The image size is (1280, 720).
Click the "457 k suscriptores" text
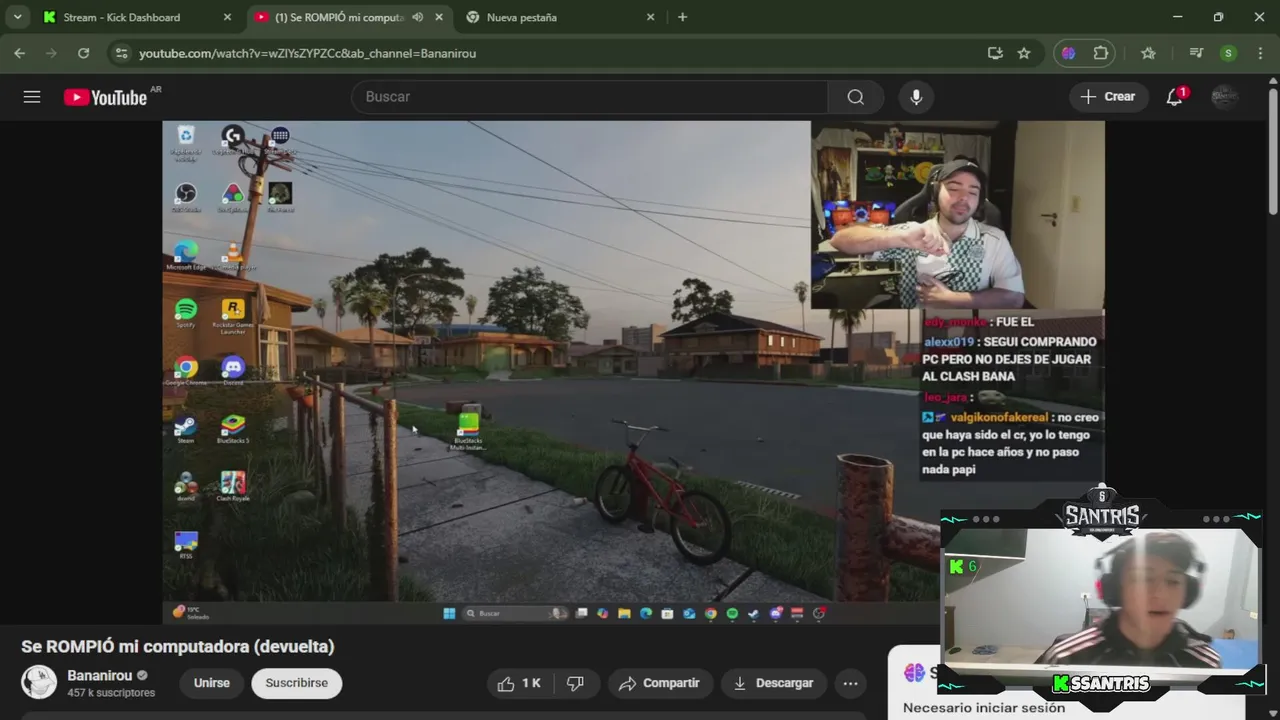[x=111, y=693]
